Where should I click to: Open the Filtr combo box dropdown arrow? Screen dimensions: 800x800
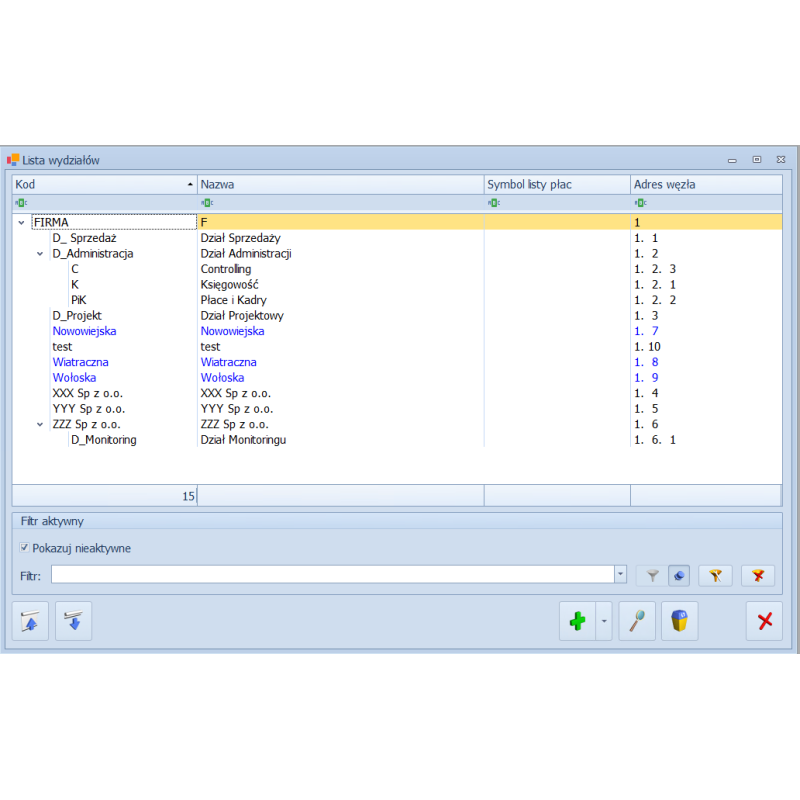click(620, 575)
